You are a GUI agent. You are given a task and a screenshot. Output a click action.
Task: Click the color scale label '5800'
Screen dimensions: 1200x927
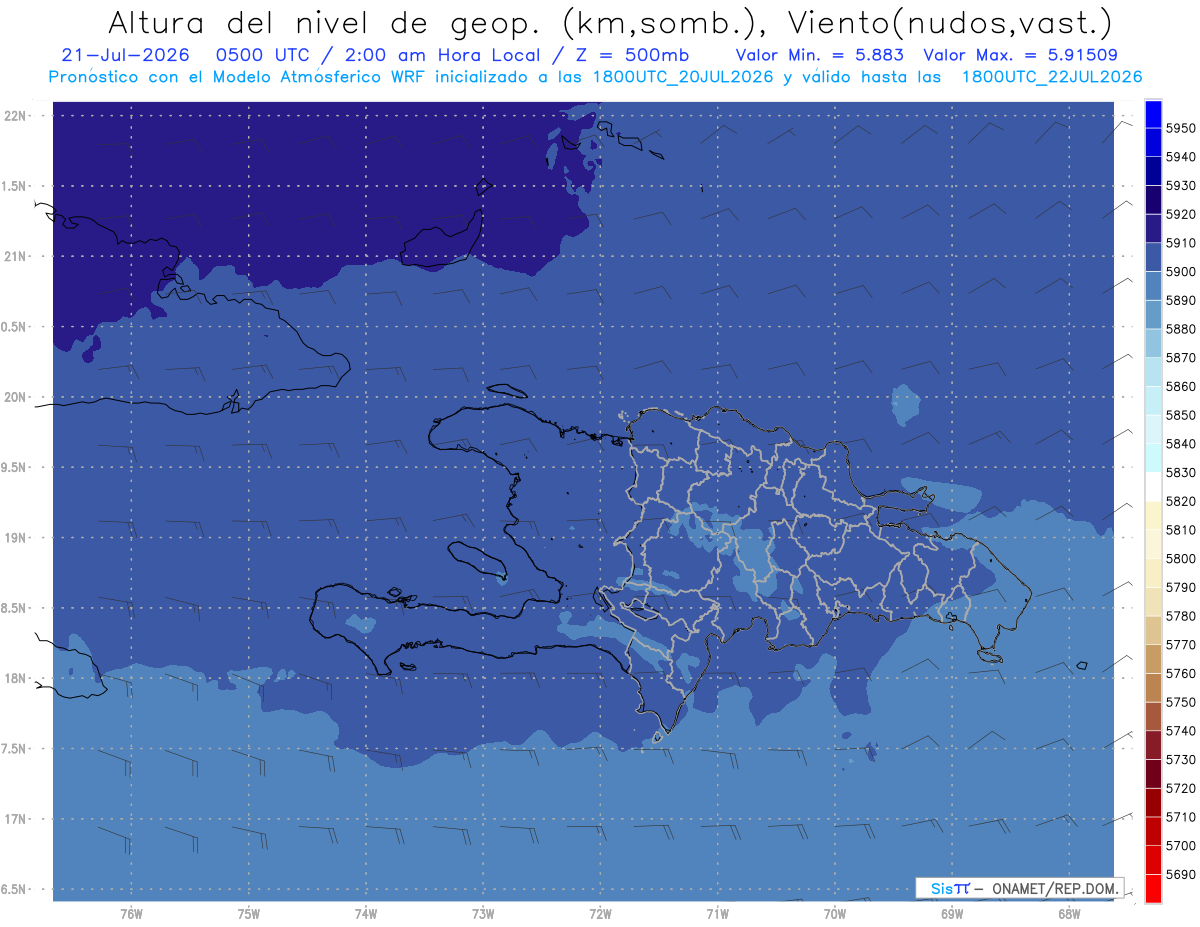1181,558
